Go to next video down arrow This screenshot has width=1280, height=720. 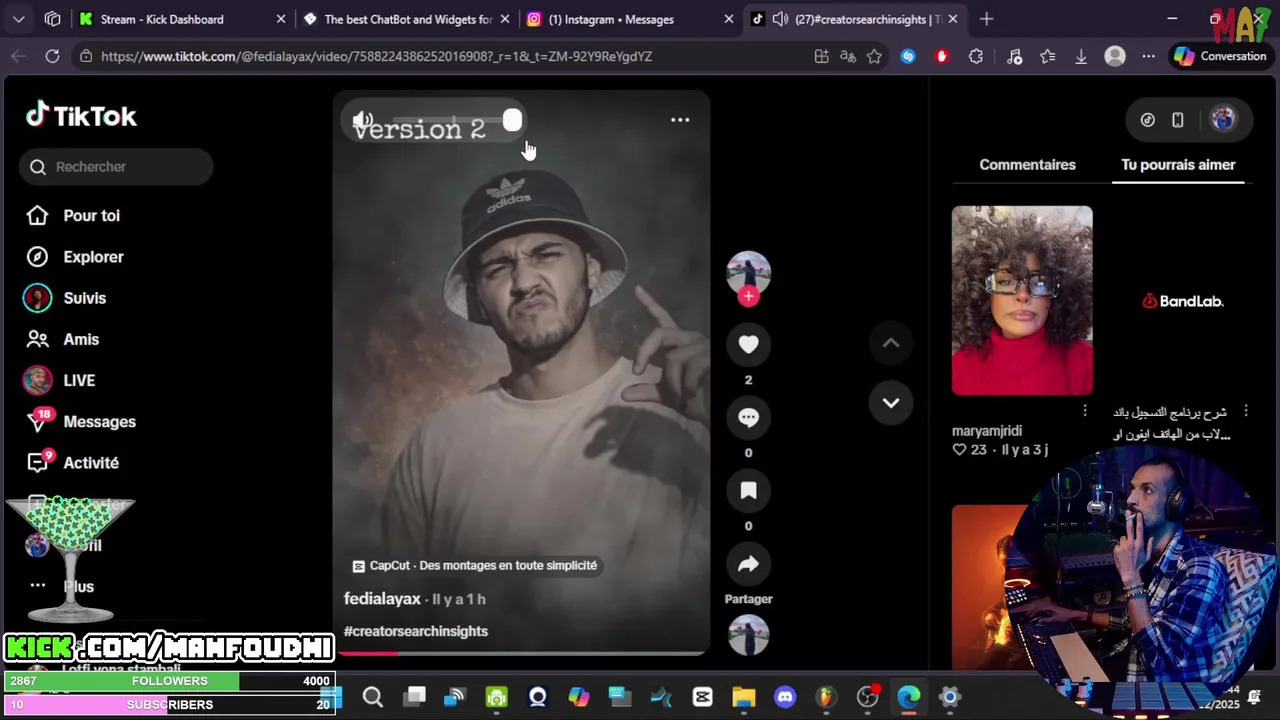890,402
